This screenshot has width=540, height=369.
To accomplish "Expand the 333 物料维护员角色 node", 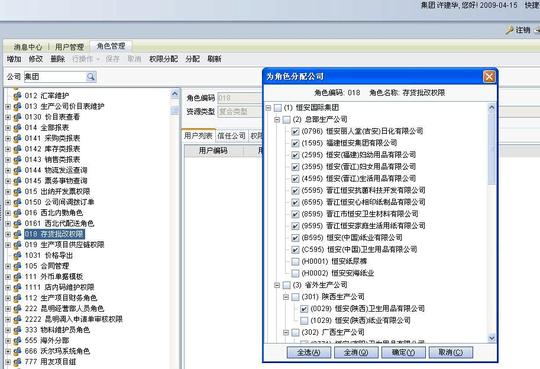I will (8, 330).
